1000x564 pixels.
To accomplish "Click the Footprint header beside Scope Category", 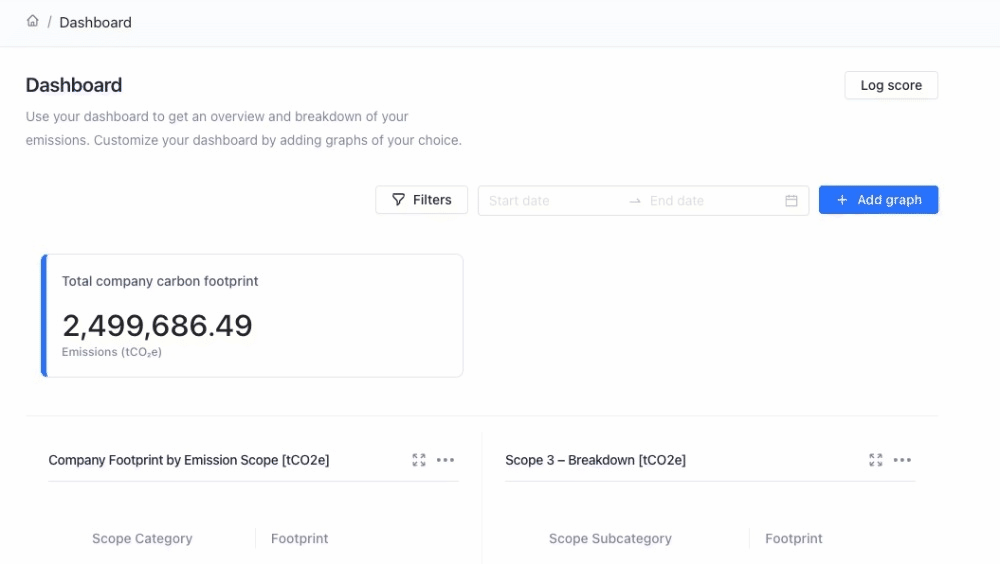I will point(299,538).
